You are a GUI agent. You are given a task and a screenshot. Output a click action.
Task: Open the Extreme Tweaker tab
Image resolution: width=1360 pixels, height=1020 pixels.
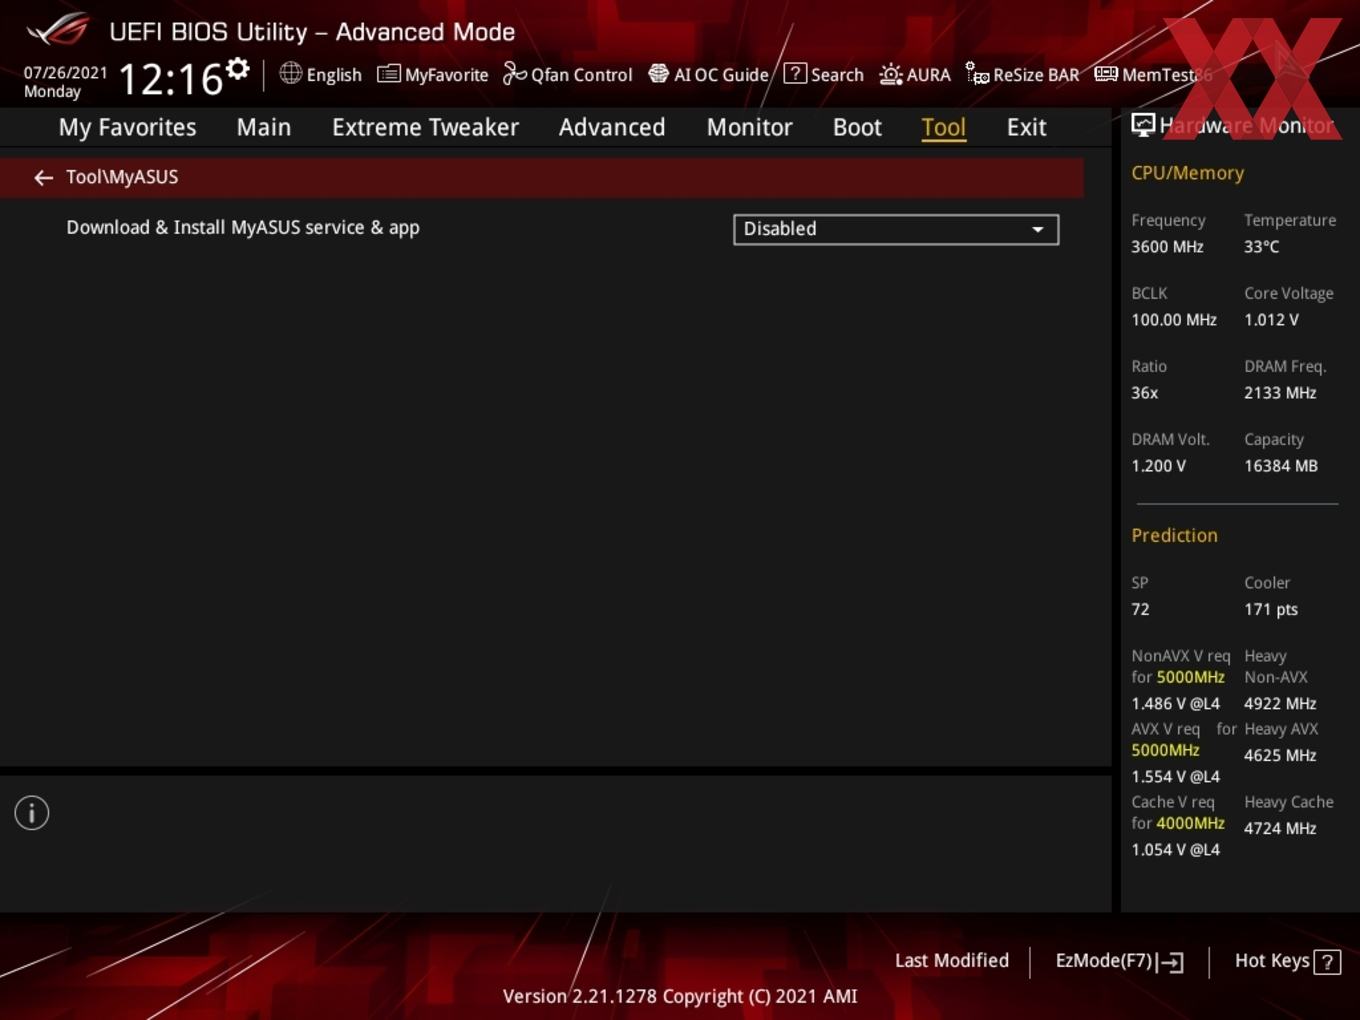(425, 127)
